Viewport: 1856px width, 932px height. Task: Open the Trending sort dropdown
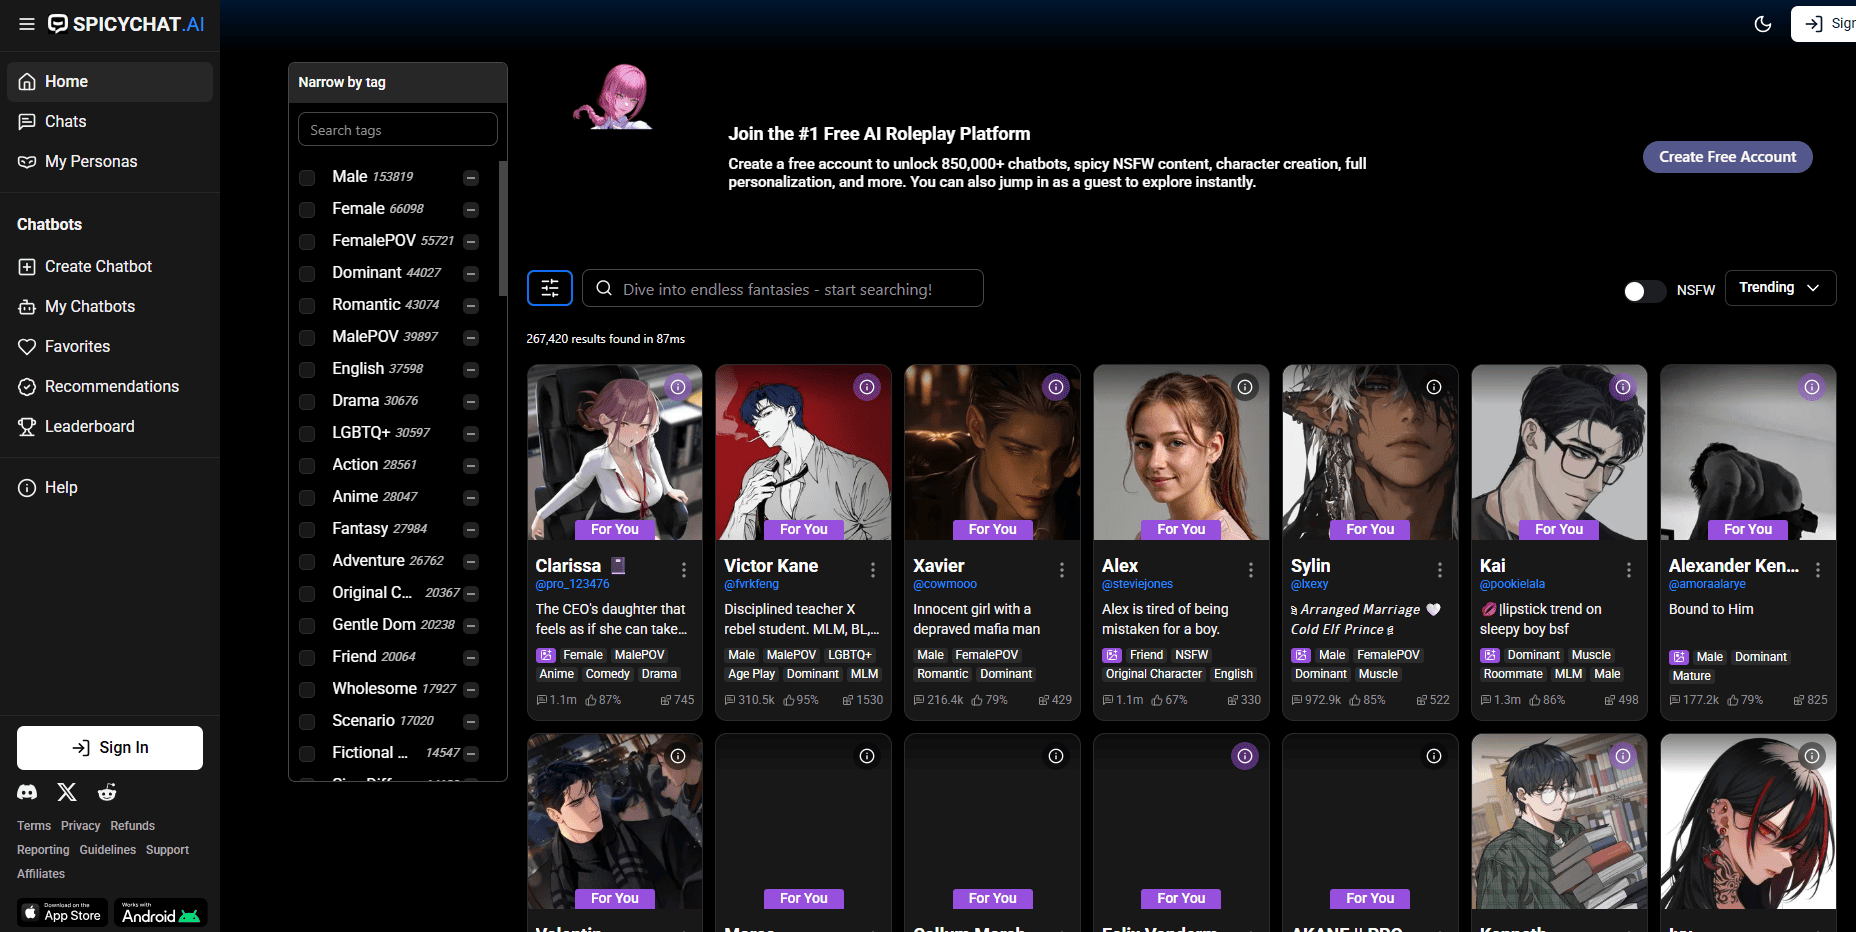[x=1780, y=288]
